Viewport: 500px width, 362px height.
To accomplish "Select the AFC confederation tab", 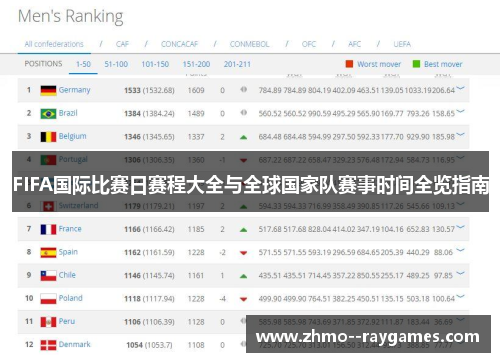I will click(x=354, y=44).
